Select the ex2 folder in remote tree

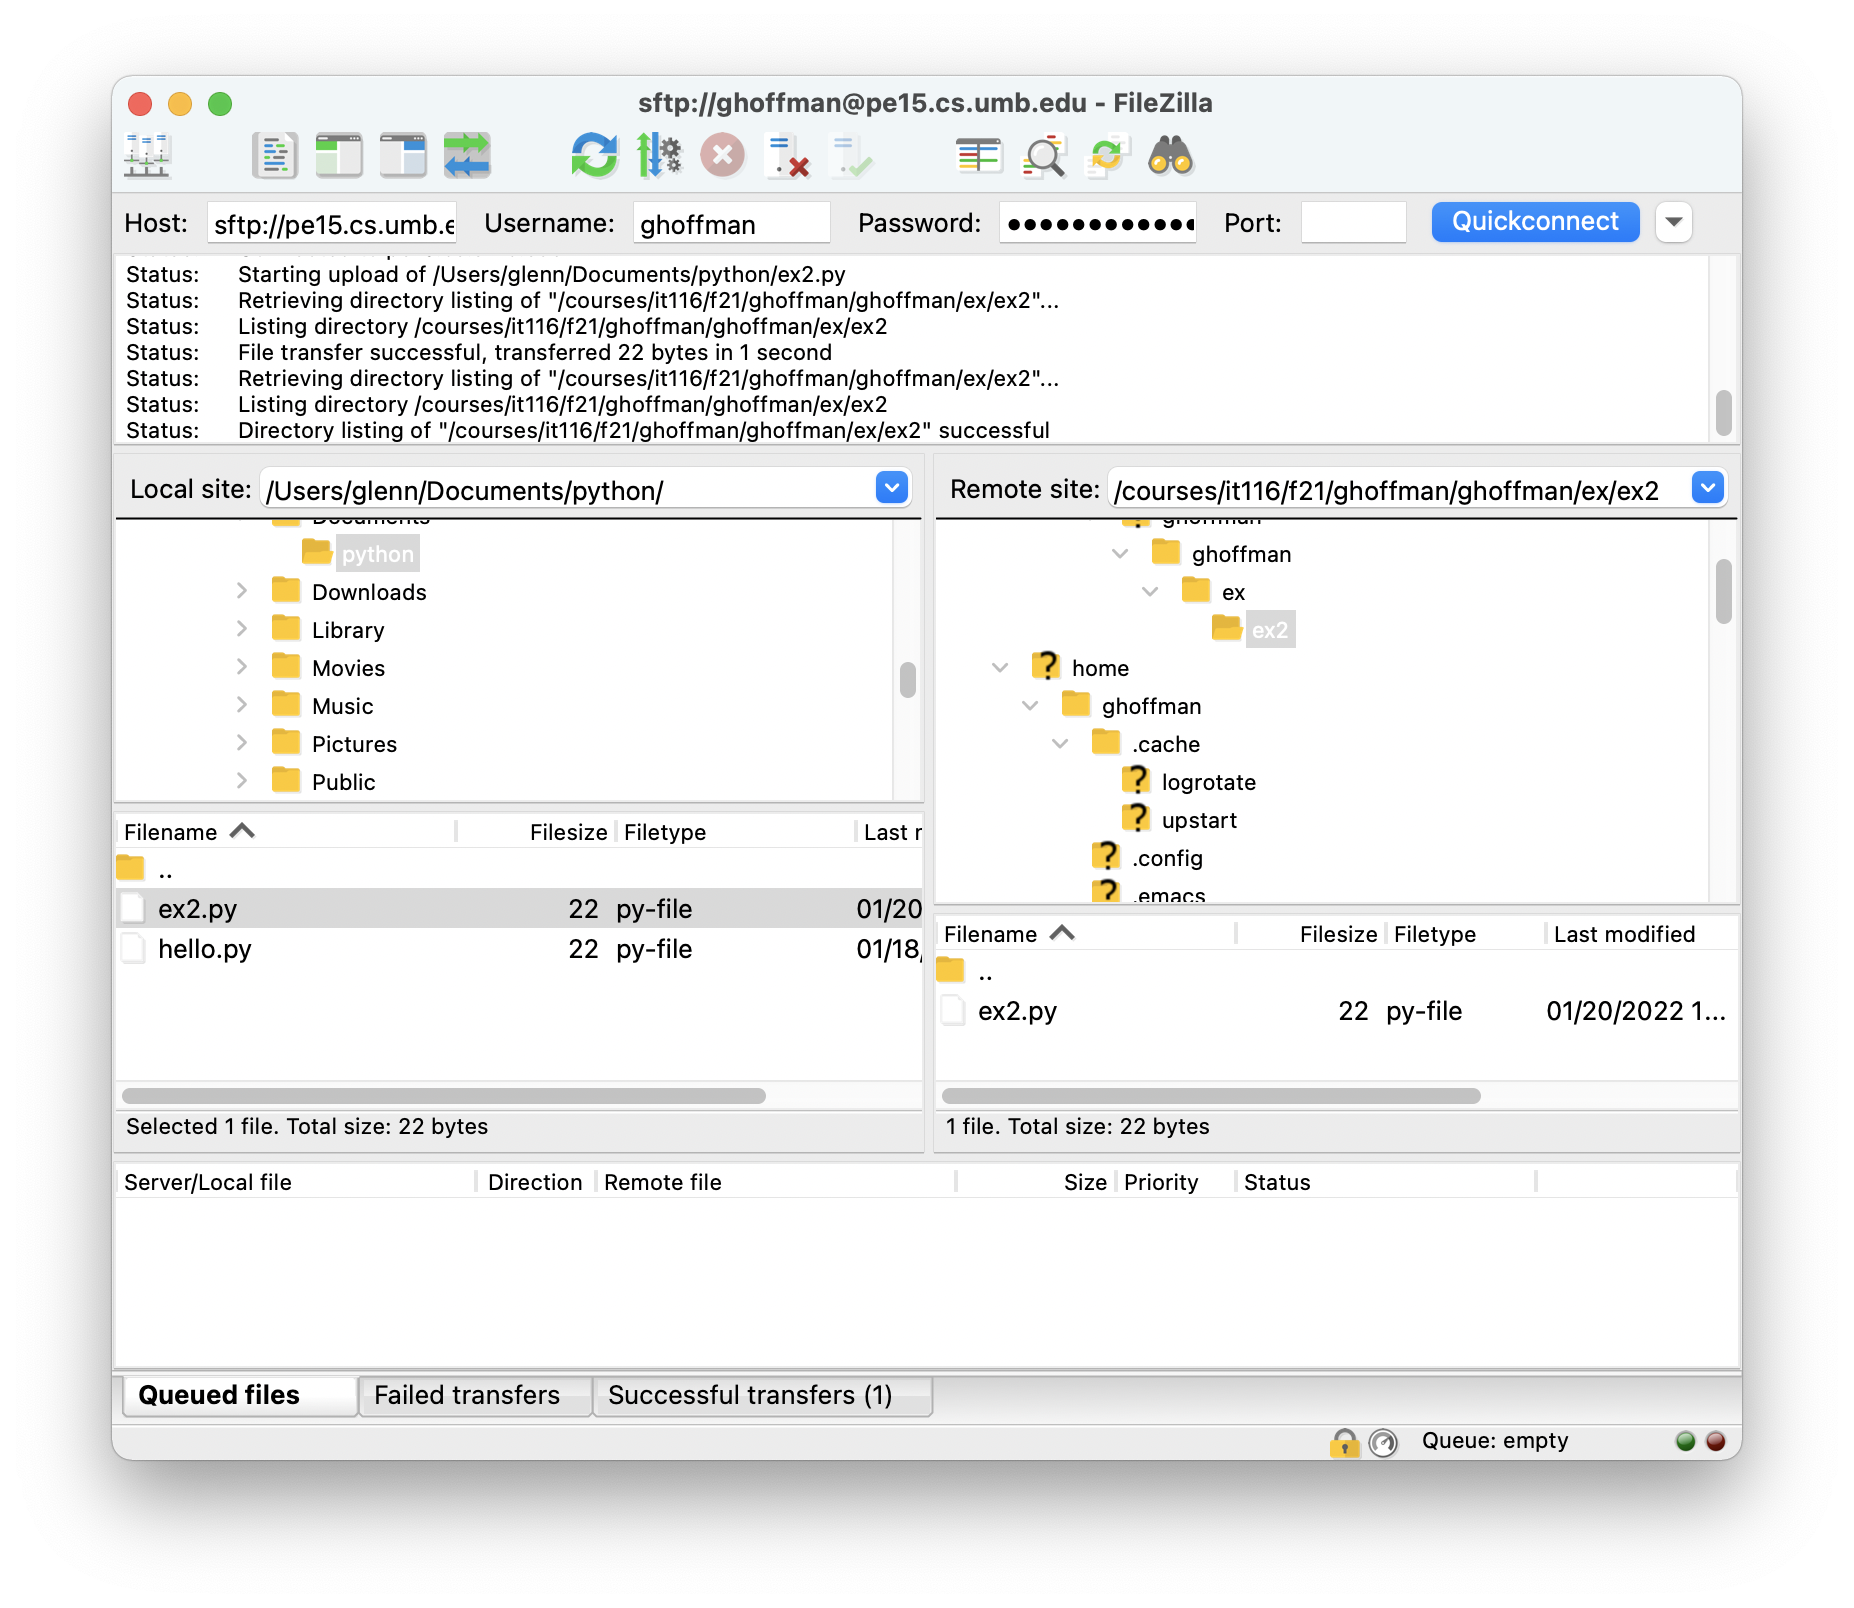pyautogui.click(x=1270, y=630)
